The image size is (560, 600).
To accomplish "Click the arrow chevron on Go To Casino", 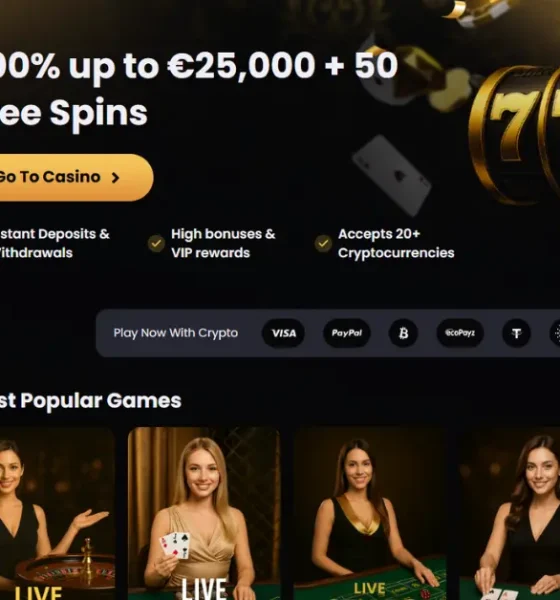I will tap(115, 178).
